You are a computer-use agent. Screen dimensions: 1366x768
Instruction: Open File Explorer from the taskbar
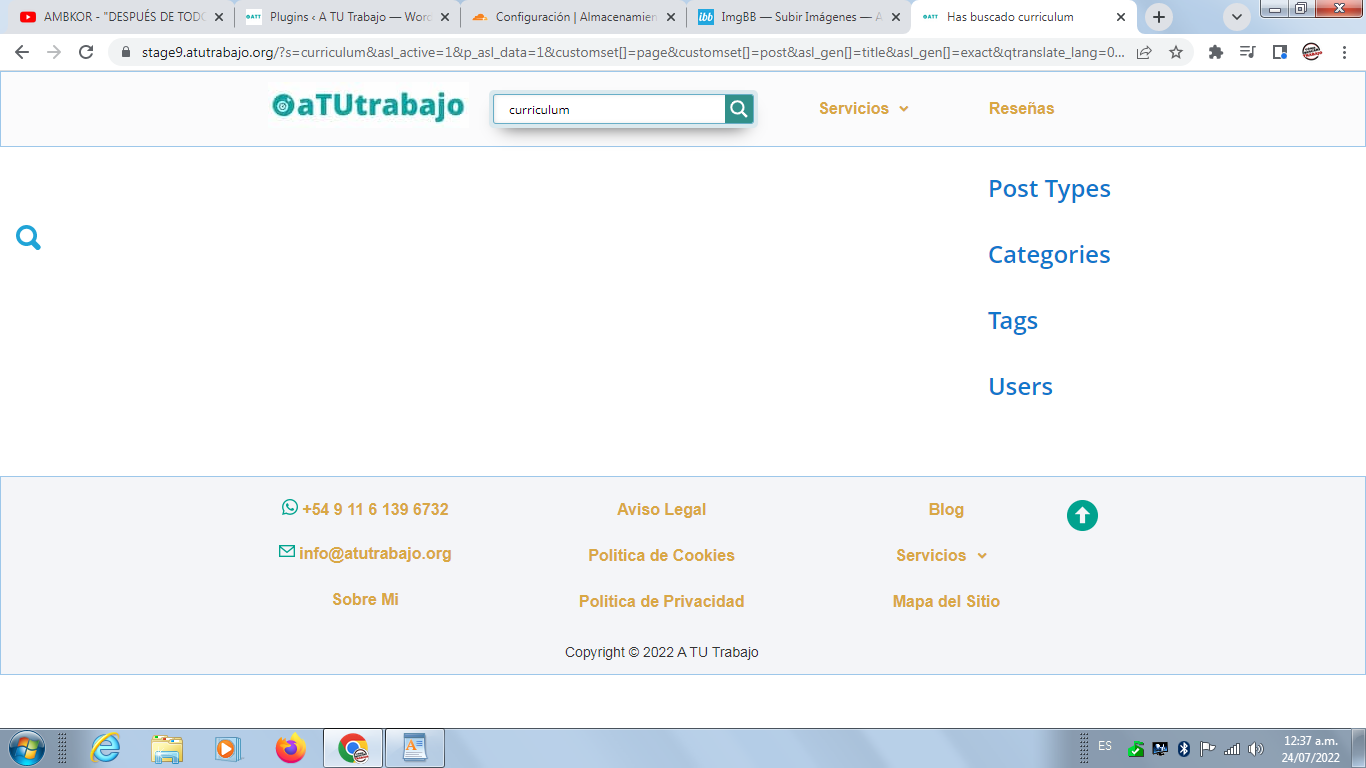tap(167, 748)
